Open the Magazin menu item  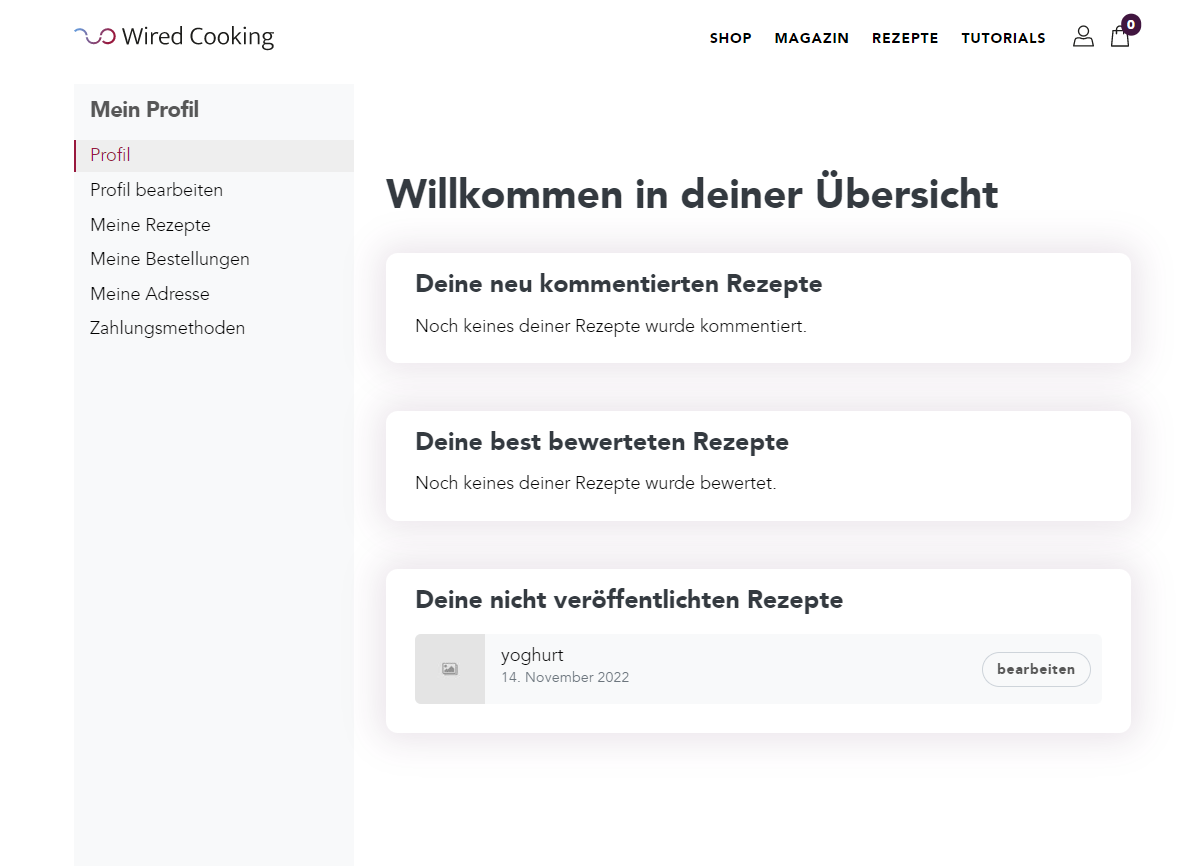[811, 38]
